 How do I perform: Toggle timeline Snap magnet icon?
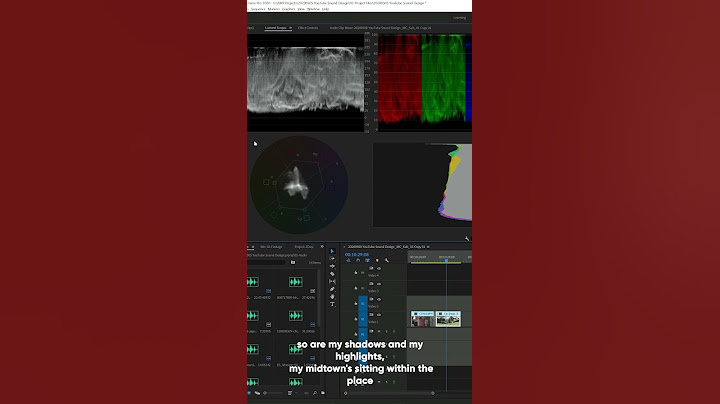[x=358, y=260]
